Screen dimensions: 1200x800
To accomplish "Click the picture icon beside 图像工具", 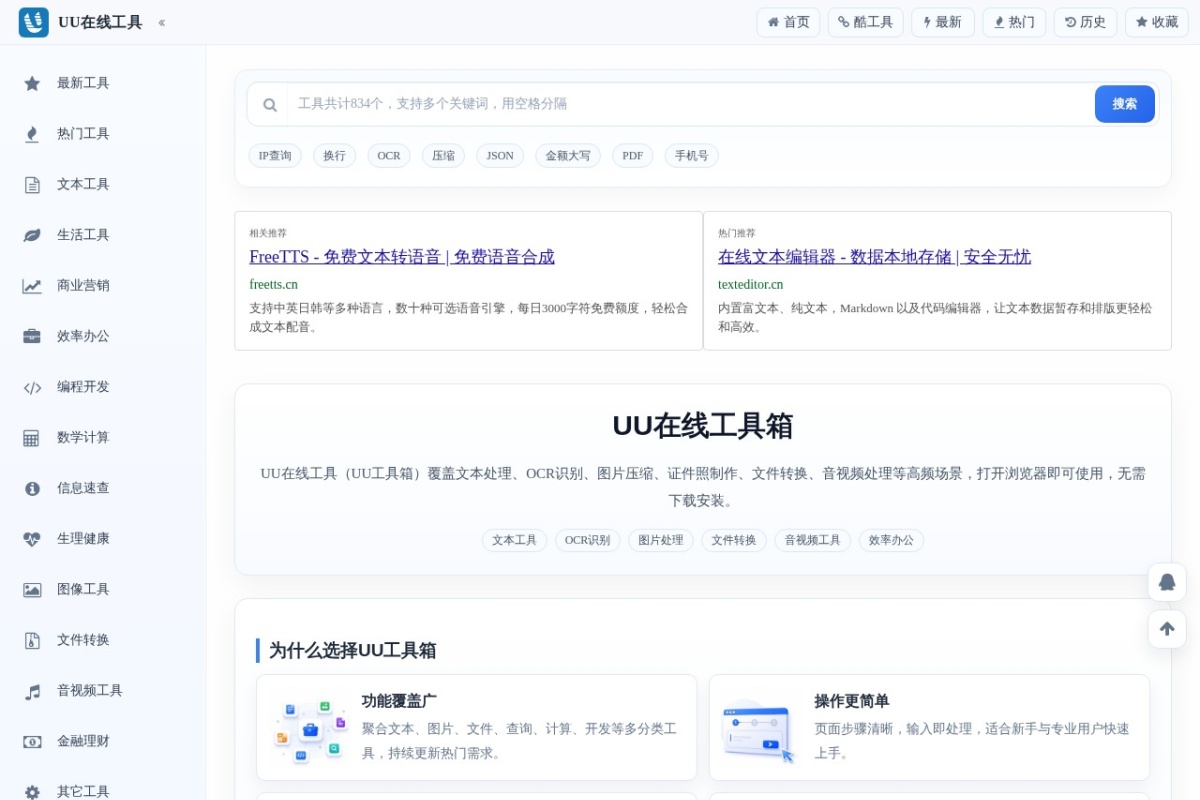I will click(x=32, y=590).
